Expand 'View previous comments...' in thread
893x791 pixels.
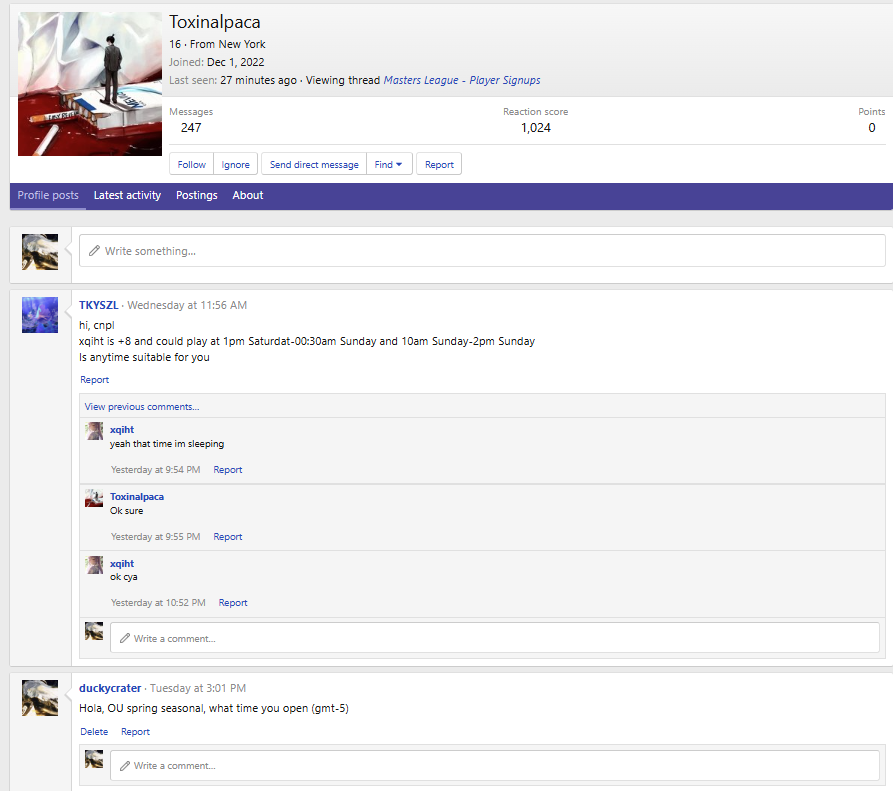coord(142,407)
